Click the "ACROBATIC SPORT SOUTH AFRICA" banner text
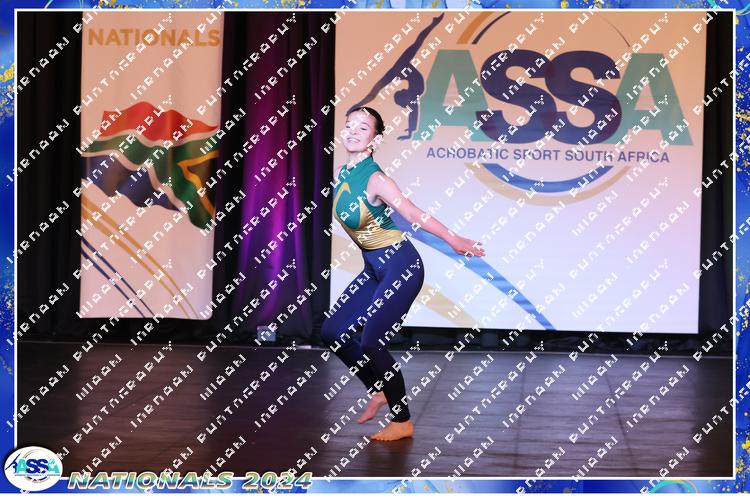 click(548, 156)
